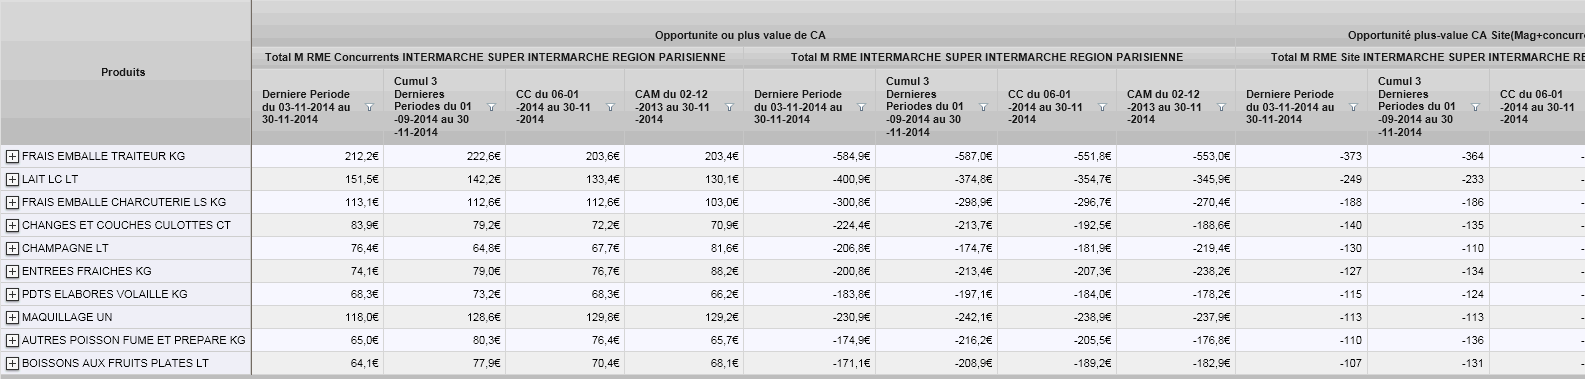
Task: Open filter icon on first CAM du 02-12 column
Action: coord(730,107)
